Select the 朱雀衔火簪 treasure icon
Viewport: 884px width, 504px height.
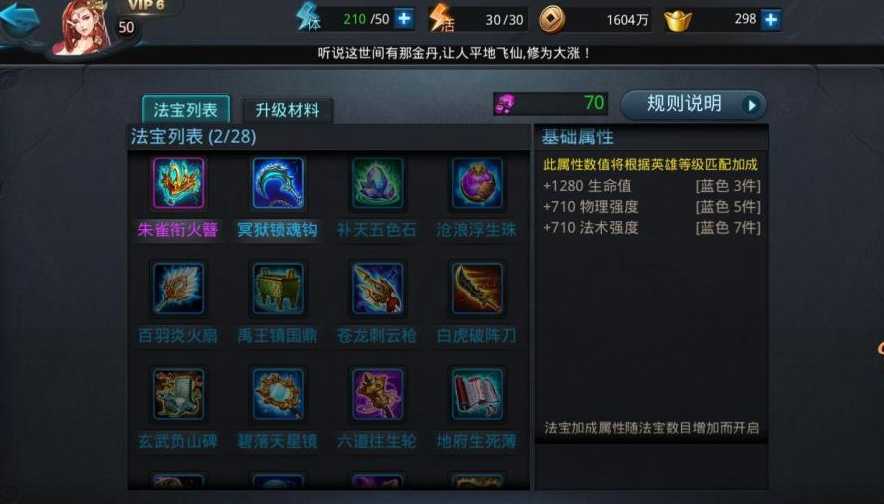[179, 183]
